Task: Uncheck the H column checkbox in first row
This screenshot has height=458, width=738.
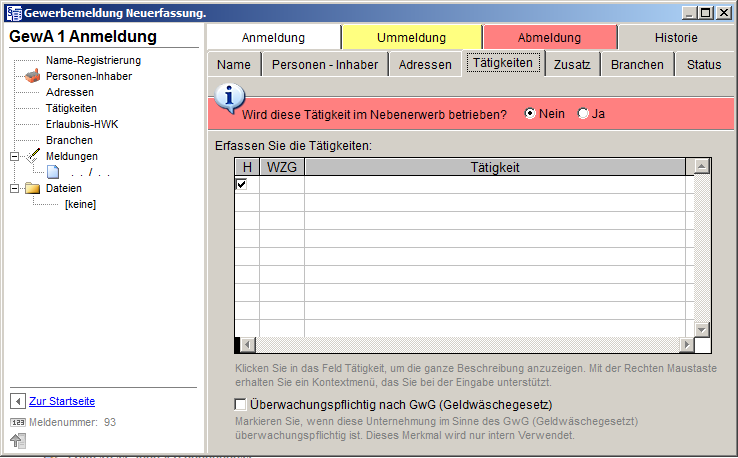Action: (x=241, y=185)
